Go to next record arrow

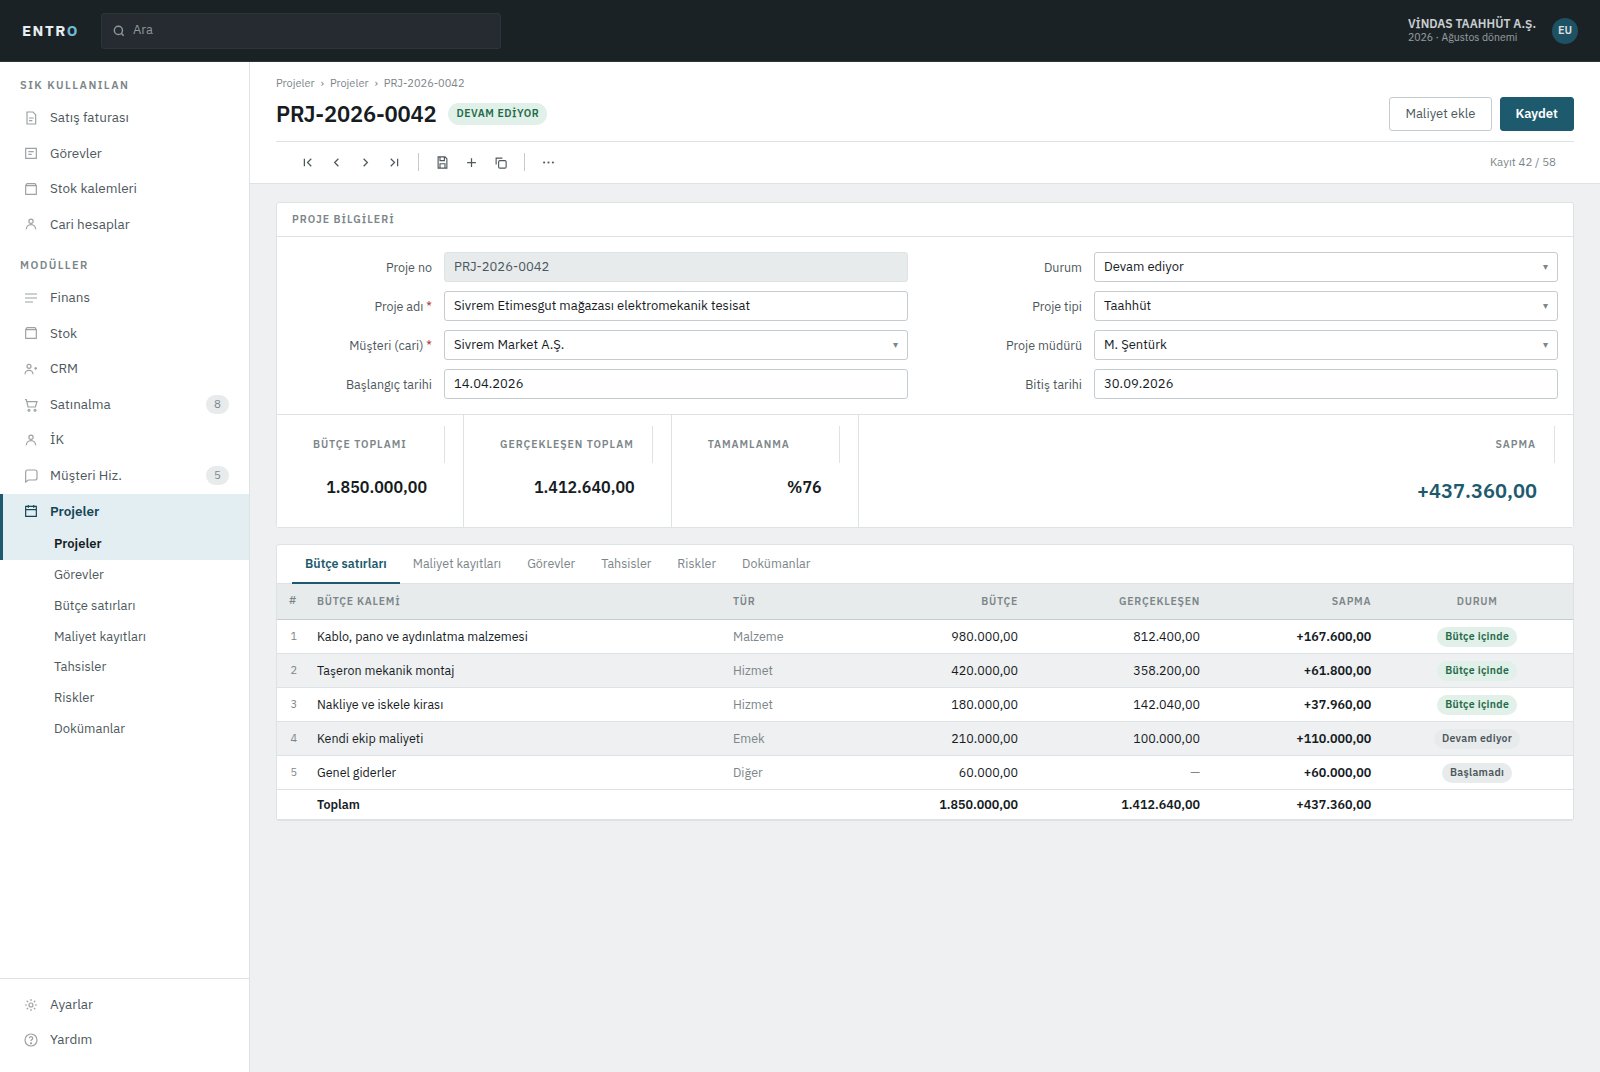tap(365, 163)
